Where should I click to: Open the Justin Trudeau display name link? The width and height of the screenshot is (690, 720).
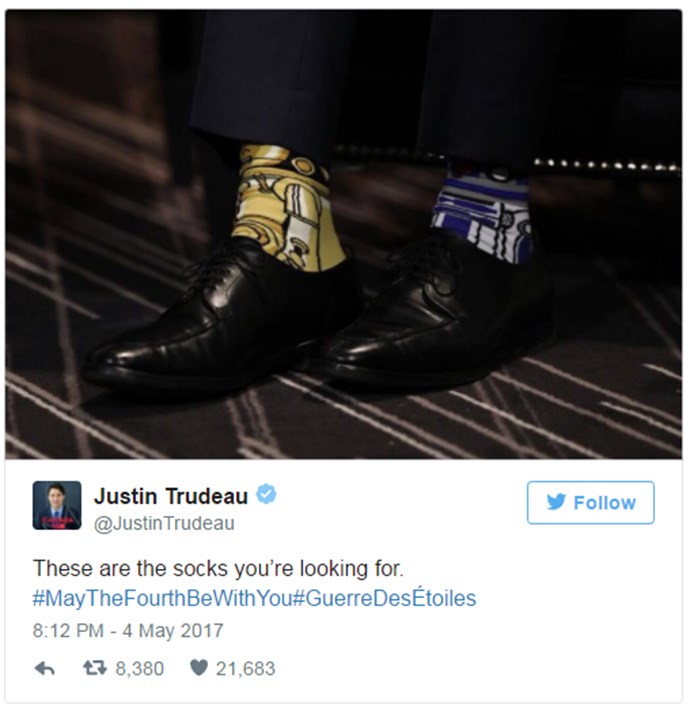click(x=171, y=496)
